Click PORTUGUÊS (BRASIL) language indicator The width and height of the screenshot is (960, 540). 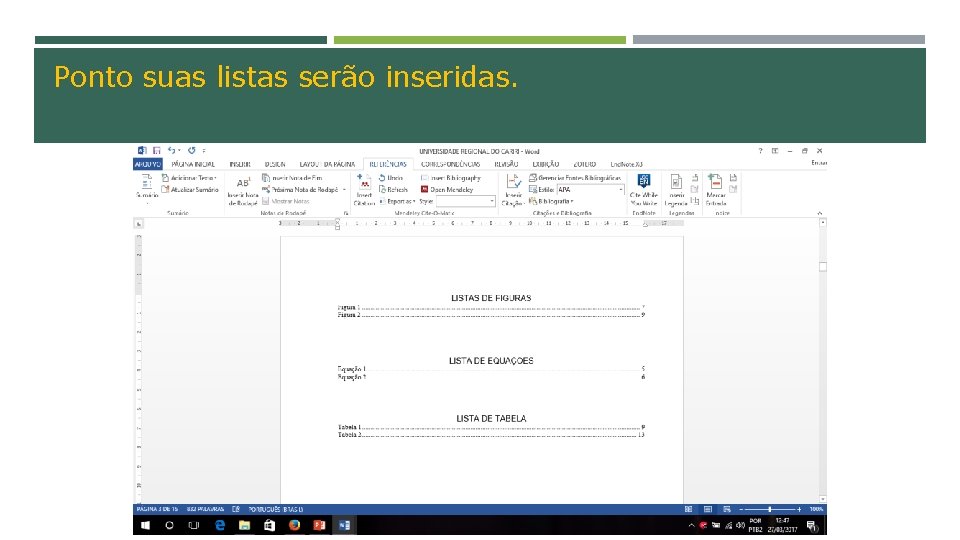click(276, 509)
